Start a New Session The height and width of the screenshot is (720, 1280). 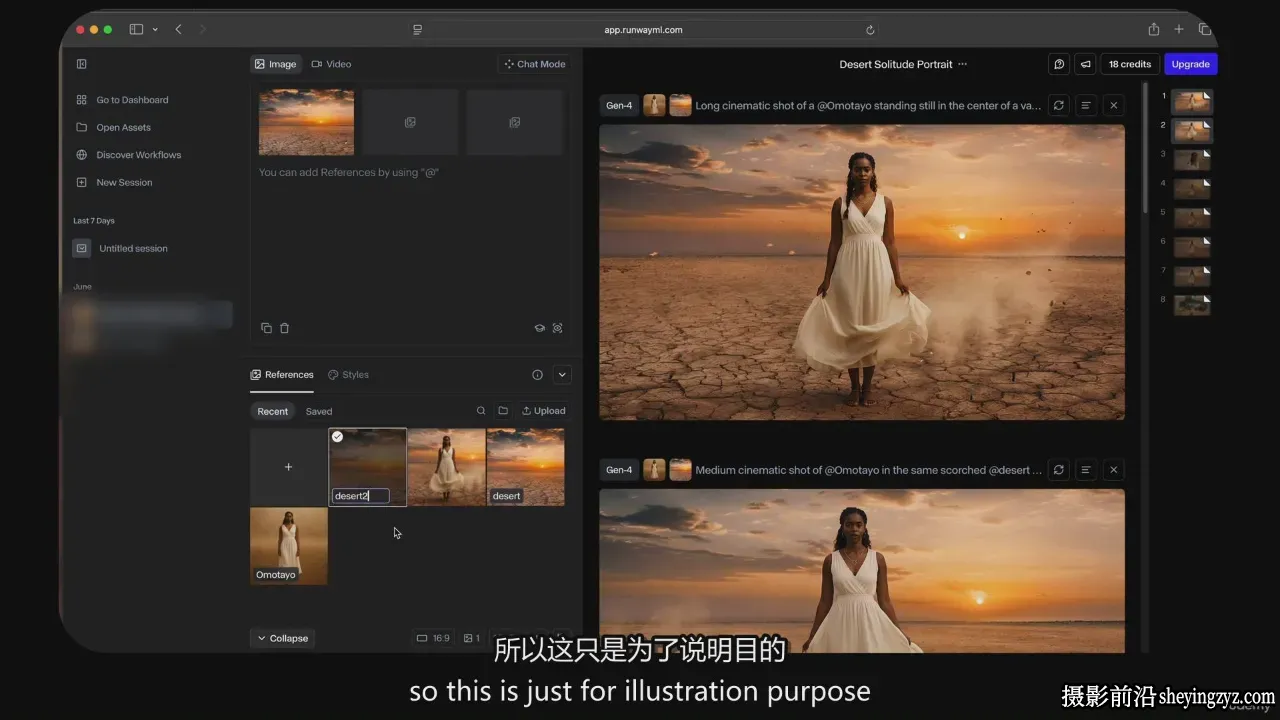pos(114,182)
